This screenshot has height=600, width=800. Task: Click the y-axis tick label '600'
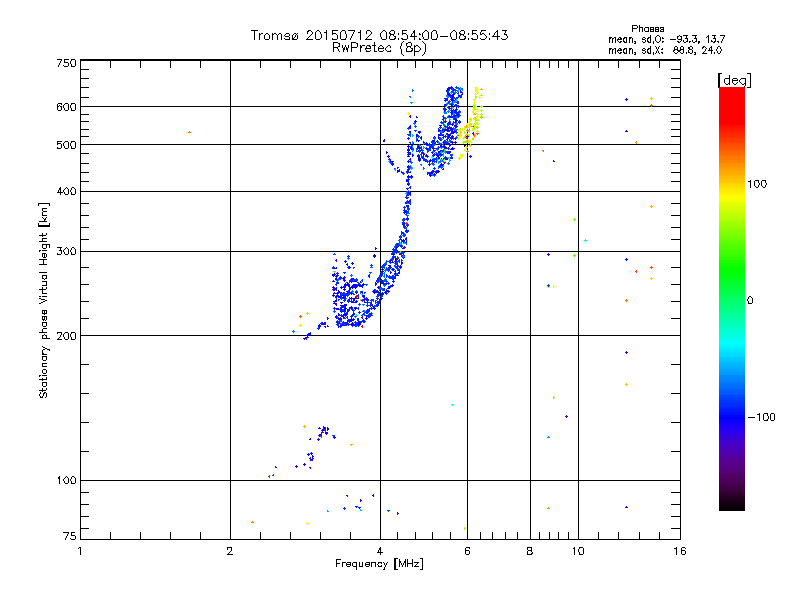[x=66, y=107]
